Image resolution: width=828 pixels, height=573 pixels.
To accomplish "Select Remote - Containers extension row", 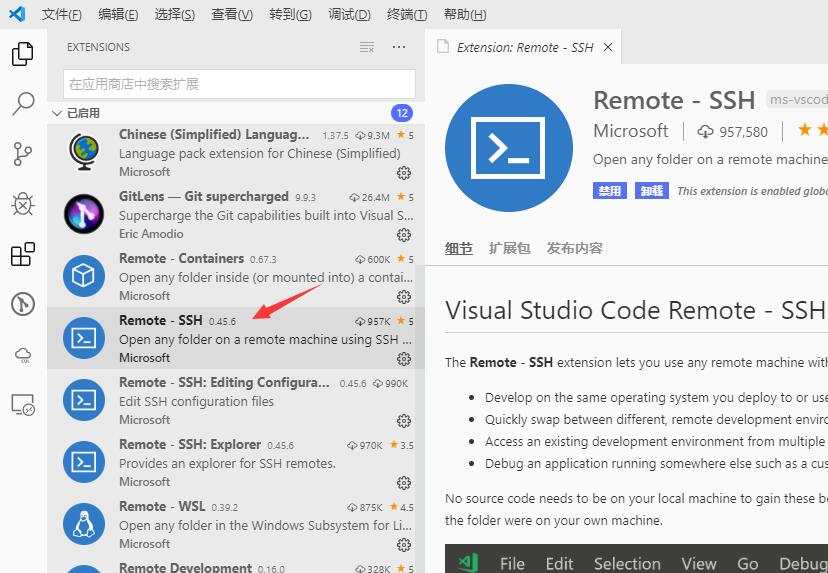I will point(236,276).
